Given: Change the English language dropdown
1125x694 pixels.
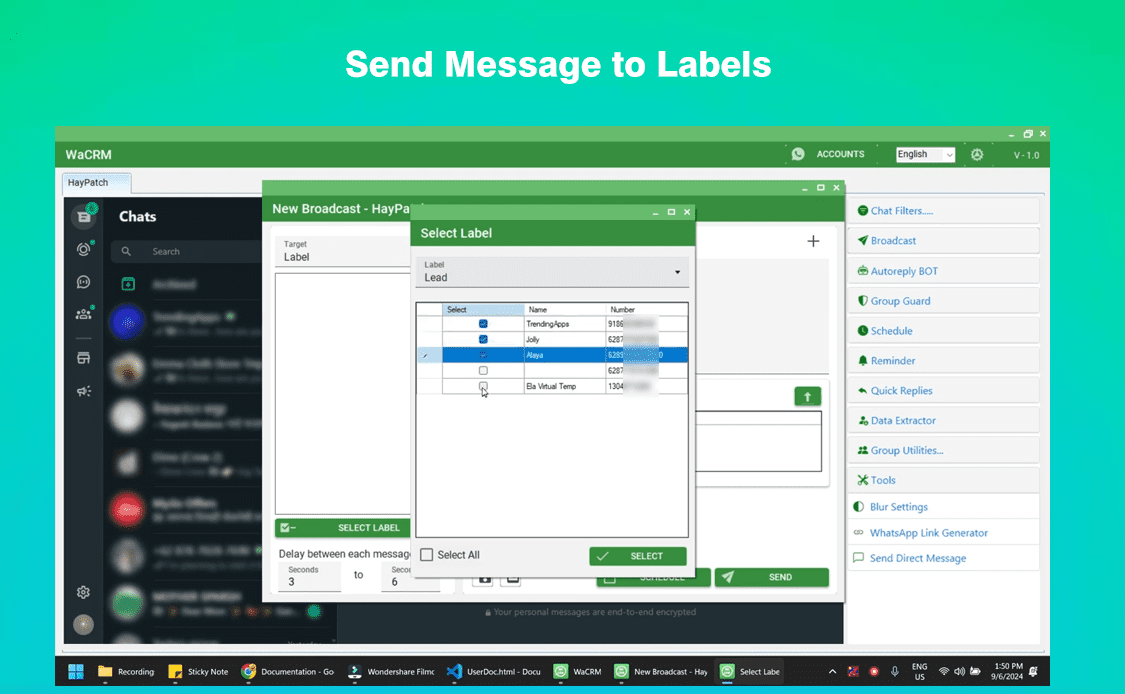Looking at the screenshot, I should click(x=924, y=153).
